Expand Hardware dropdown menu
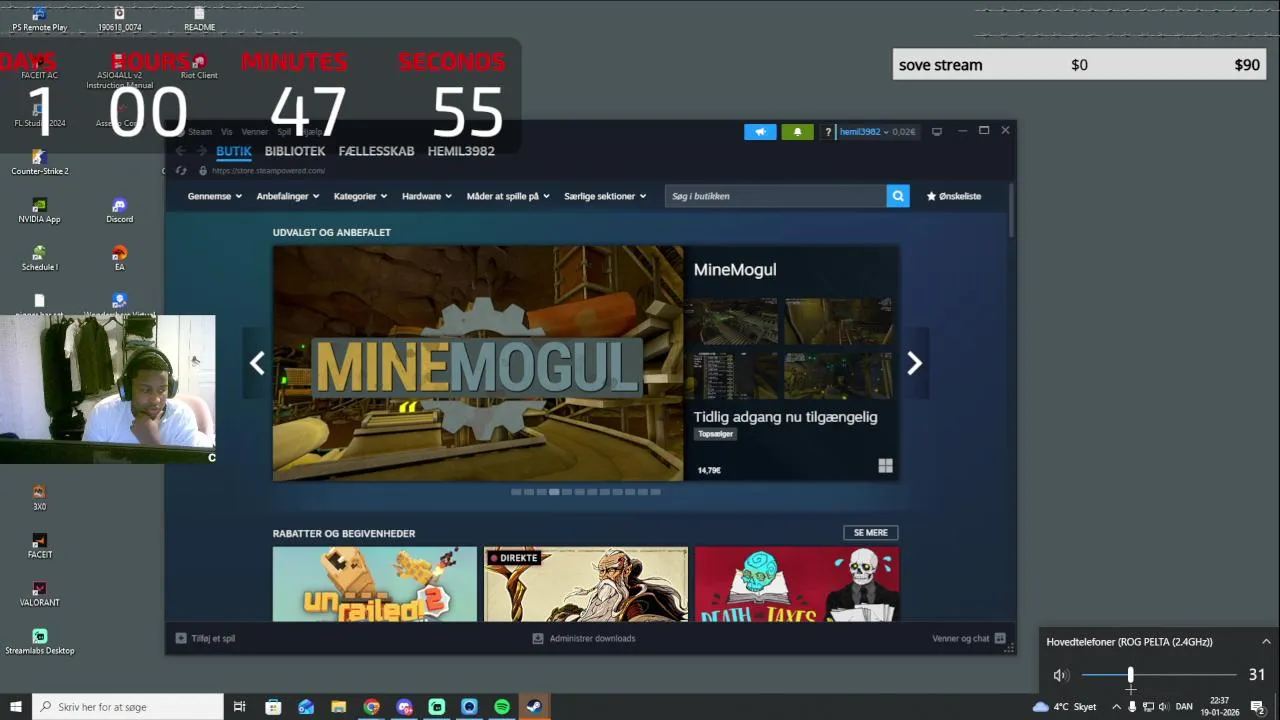 point(427,196)
